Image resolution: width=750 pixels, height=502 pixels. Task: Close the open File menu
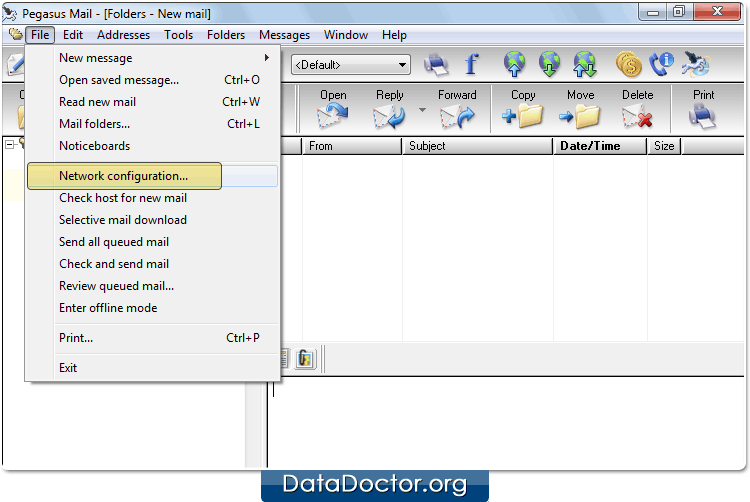click(x=40, y=35)
